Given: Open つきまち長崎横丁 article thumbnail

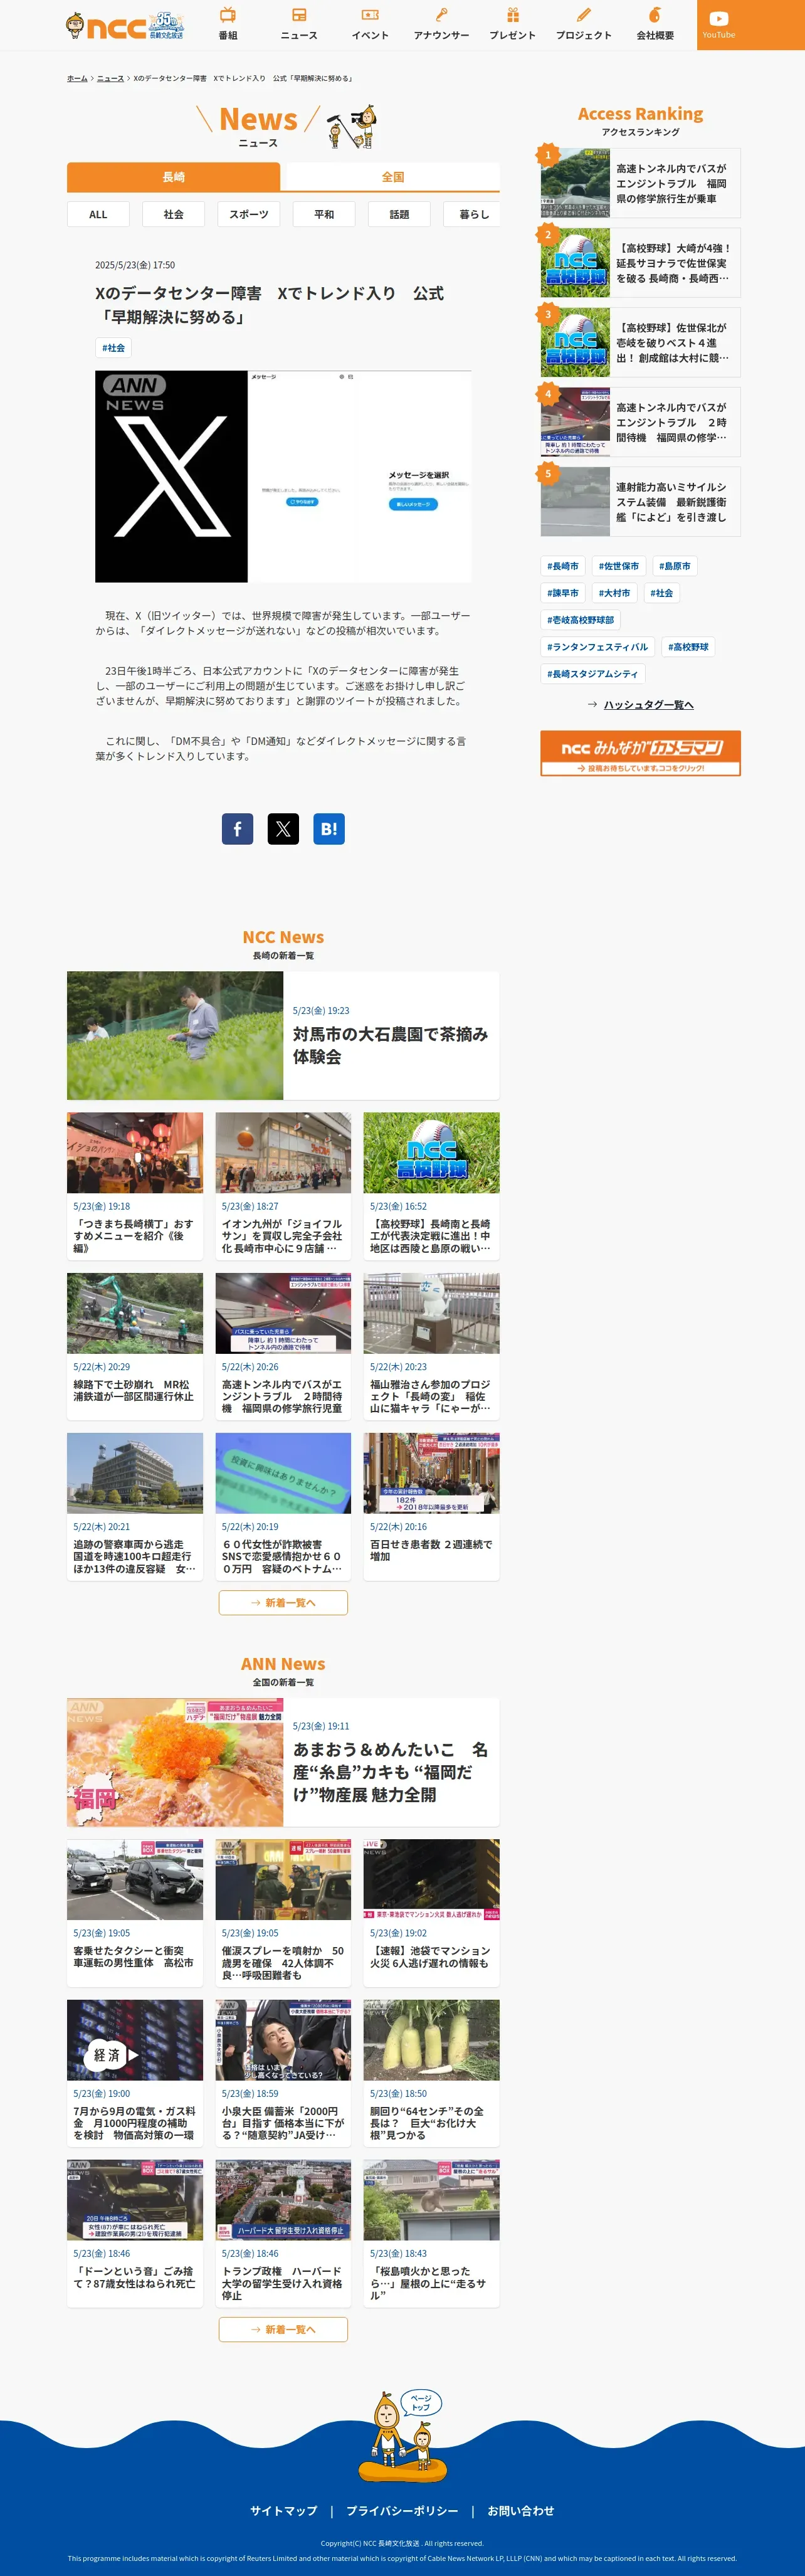Looking at the screenshot, I should point(135,1152).
